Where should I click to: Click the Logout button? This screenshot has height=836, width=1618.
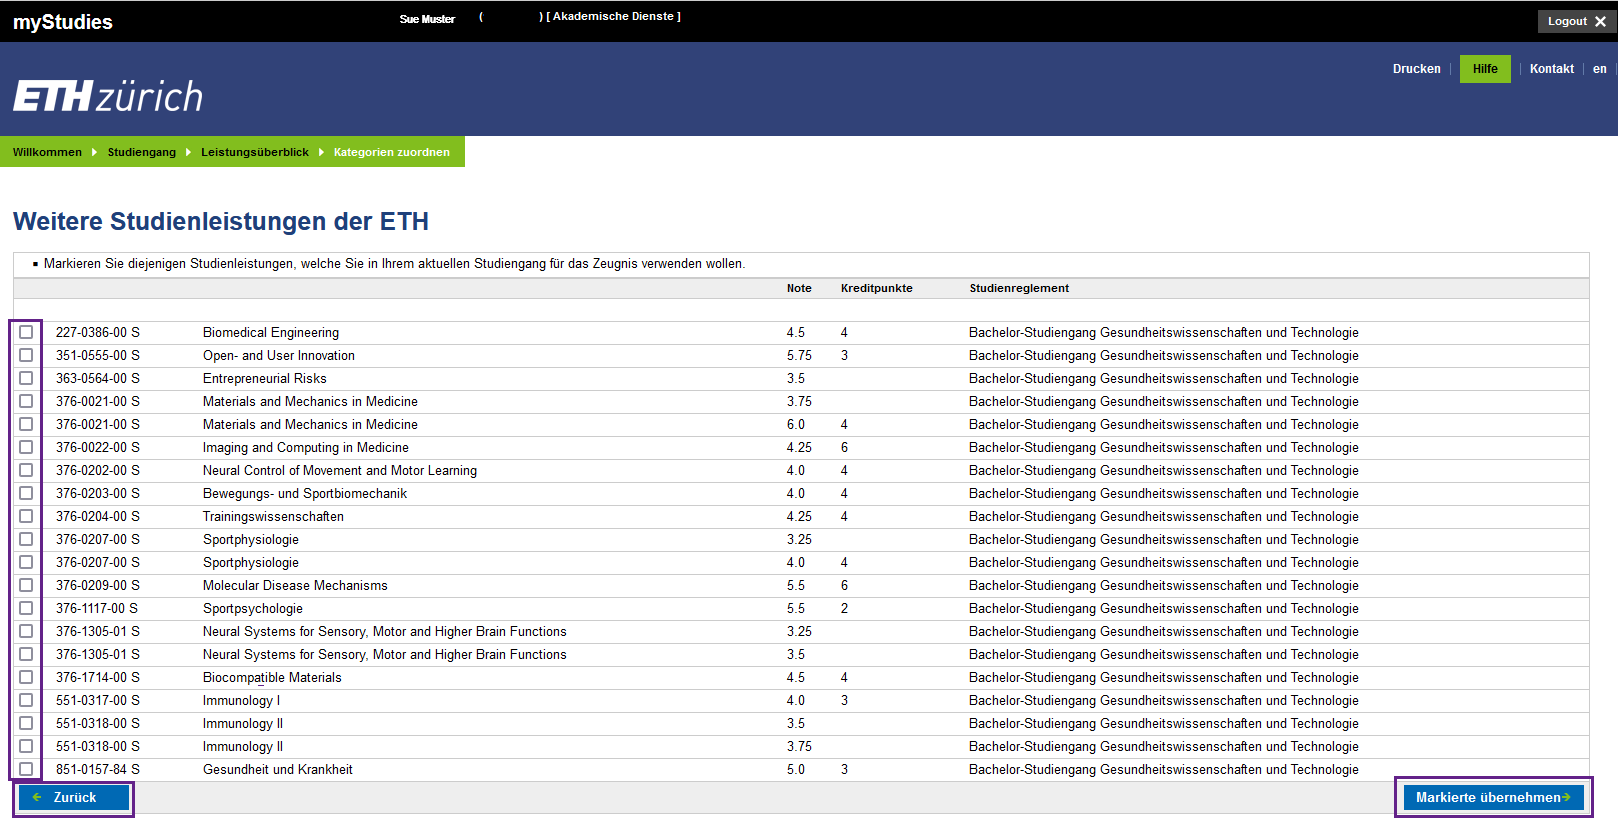(1577, 21)
